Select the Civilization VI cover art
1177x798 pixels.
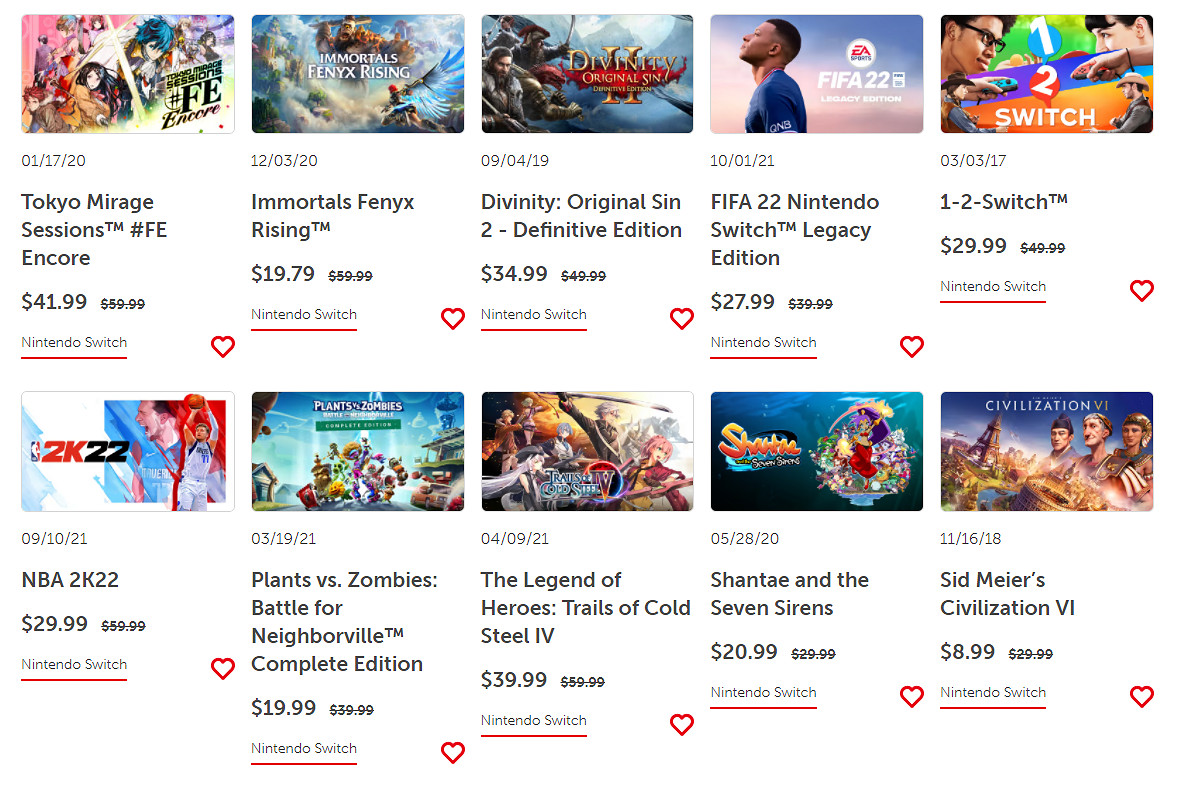pos(1047,452)
